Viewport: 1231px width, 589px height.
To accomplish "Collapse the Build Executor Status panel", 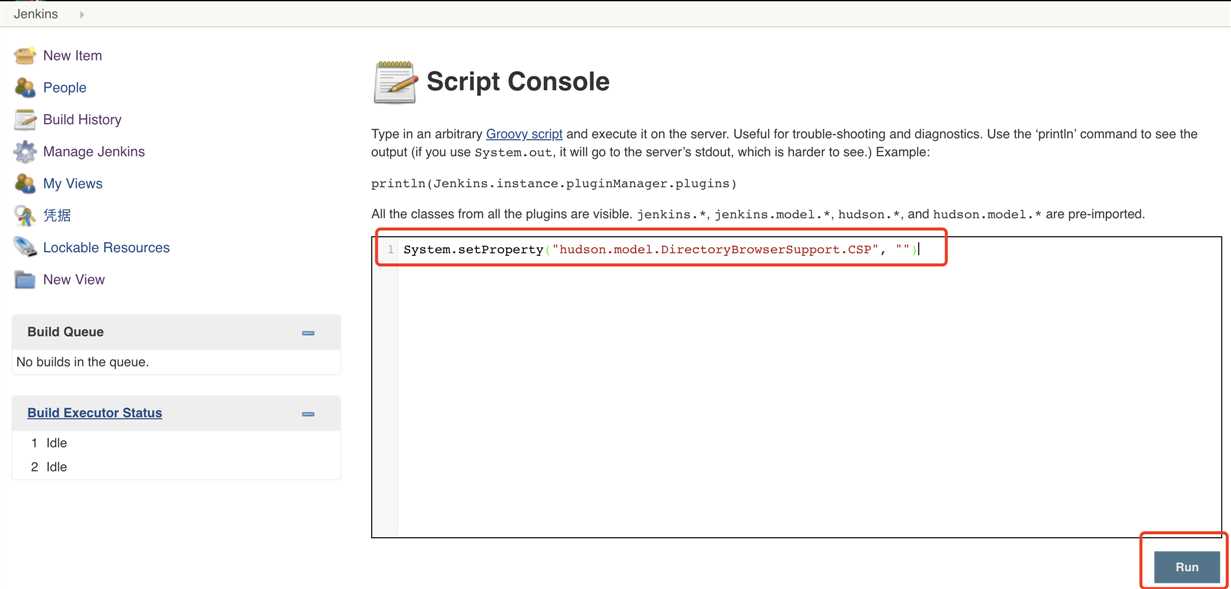I will 308,414.
